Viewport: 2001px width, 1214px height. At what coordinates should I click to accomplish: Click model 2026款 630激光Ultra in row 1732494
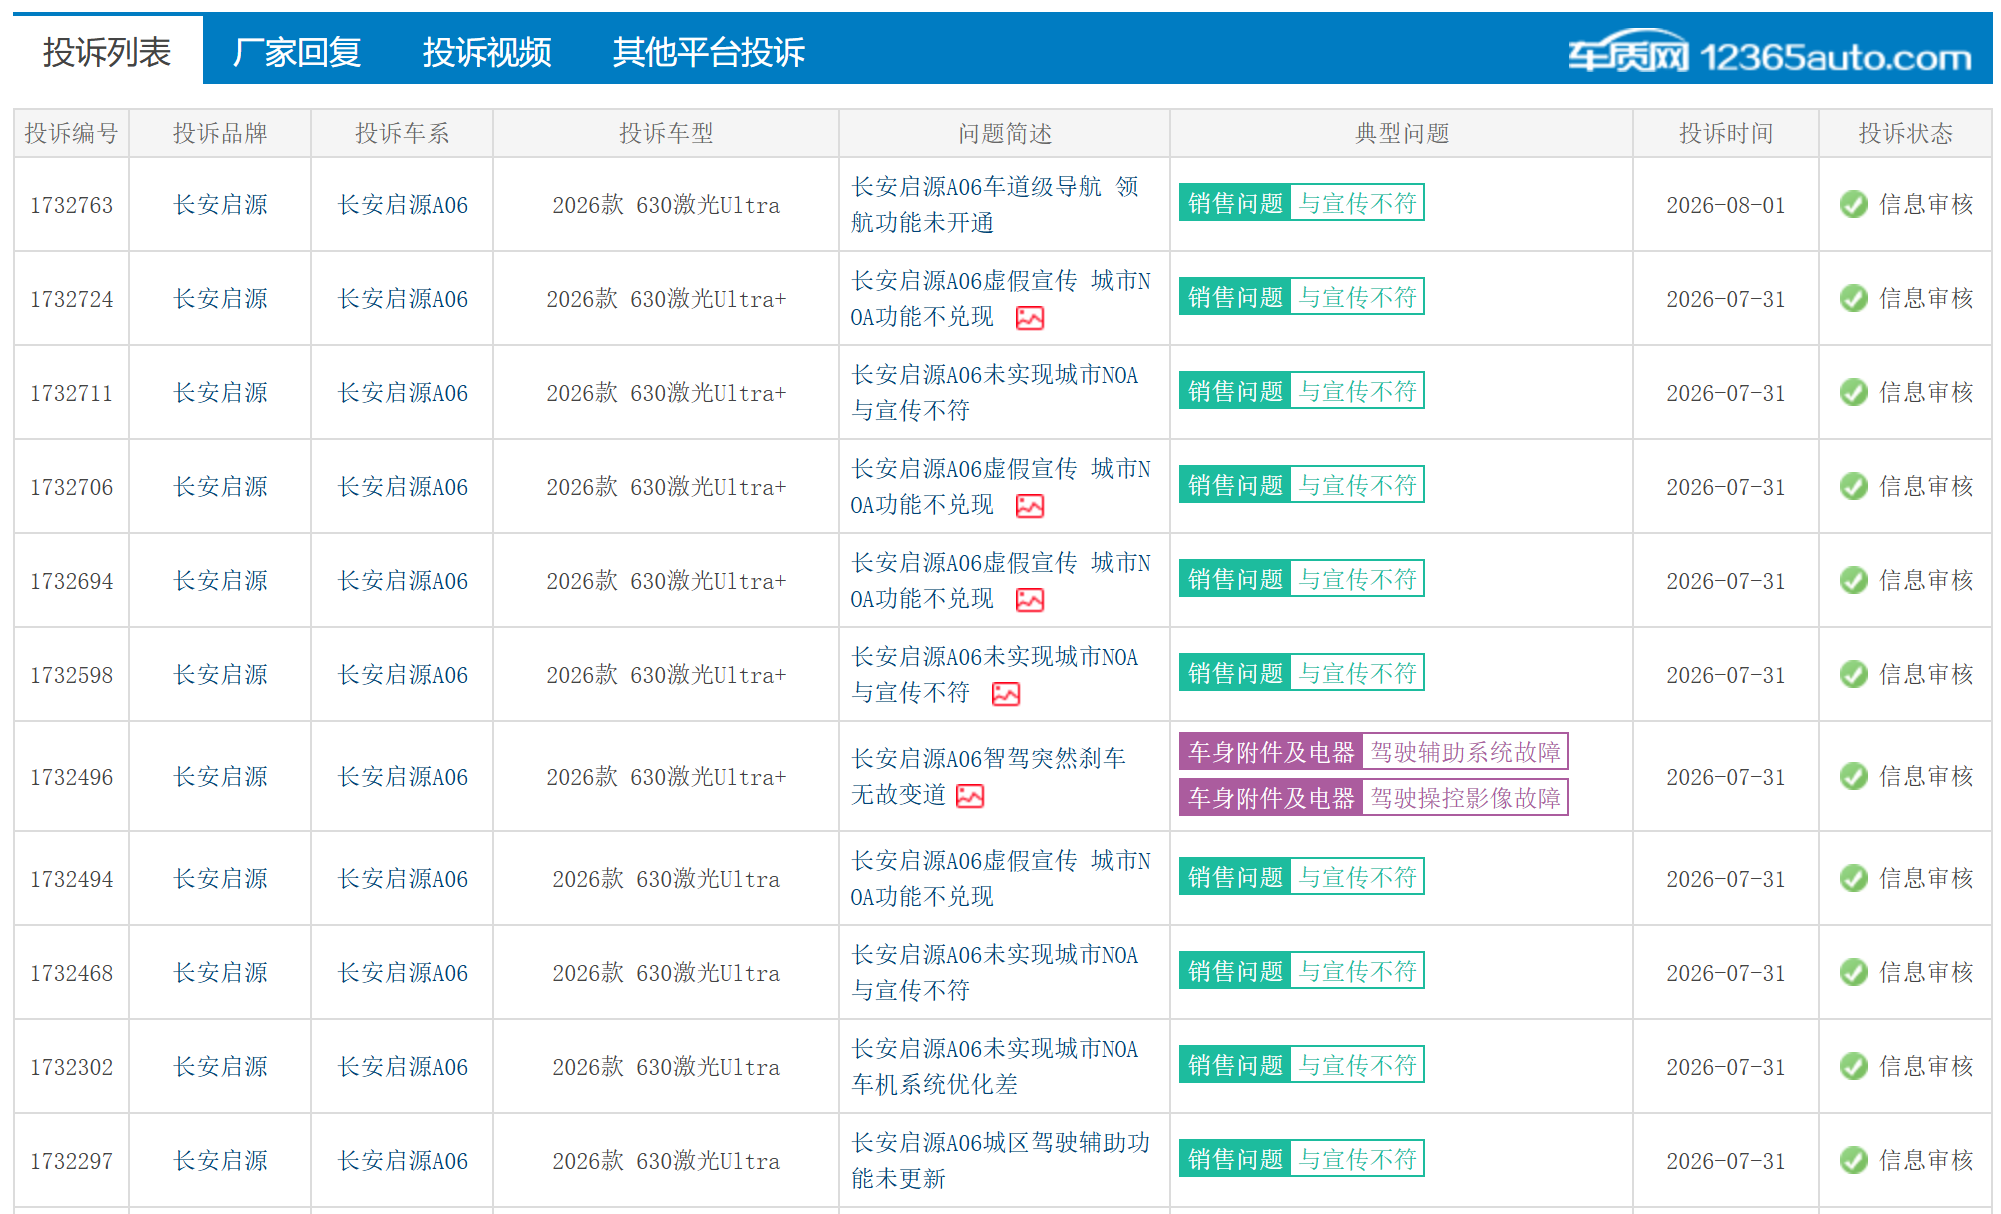click(x=666, y=879)
